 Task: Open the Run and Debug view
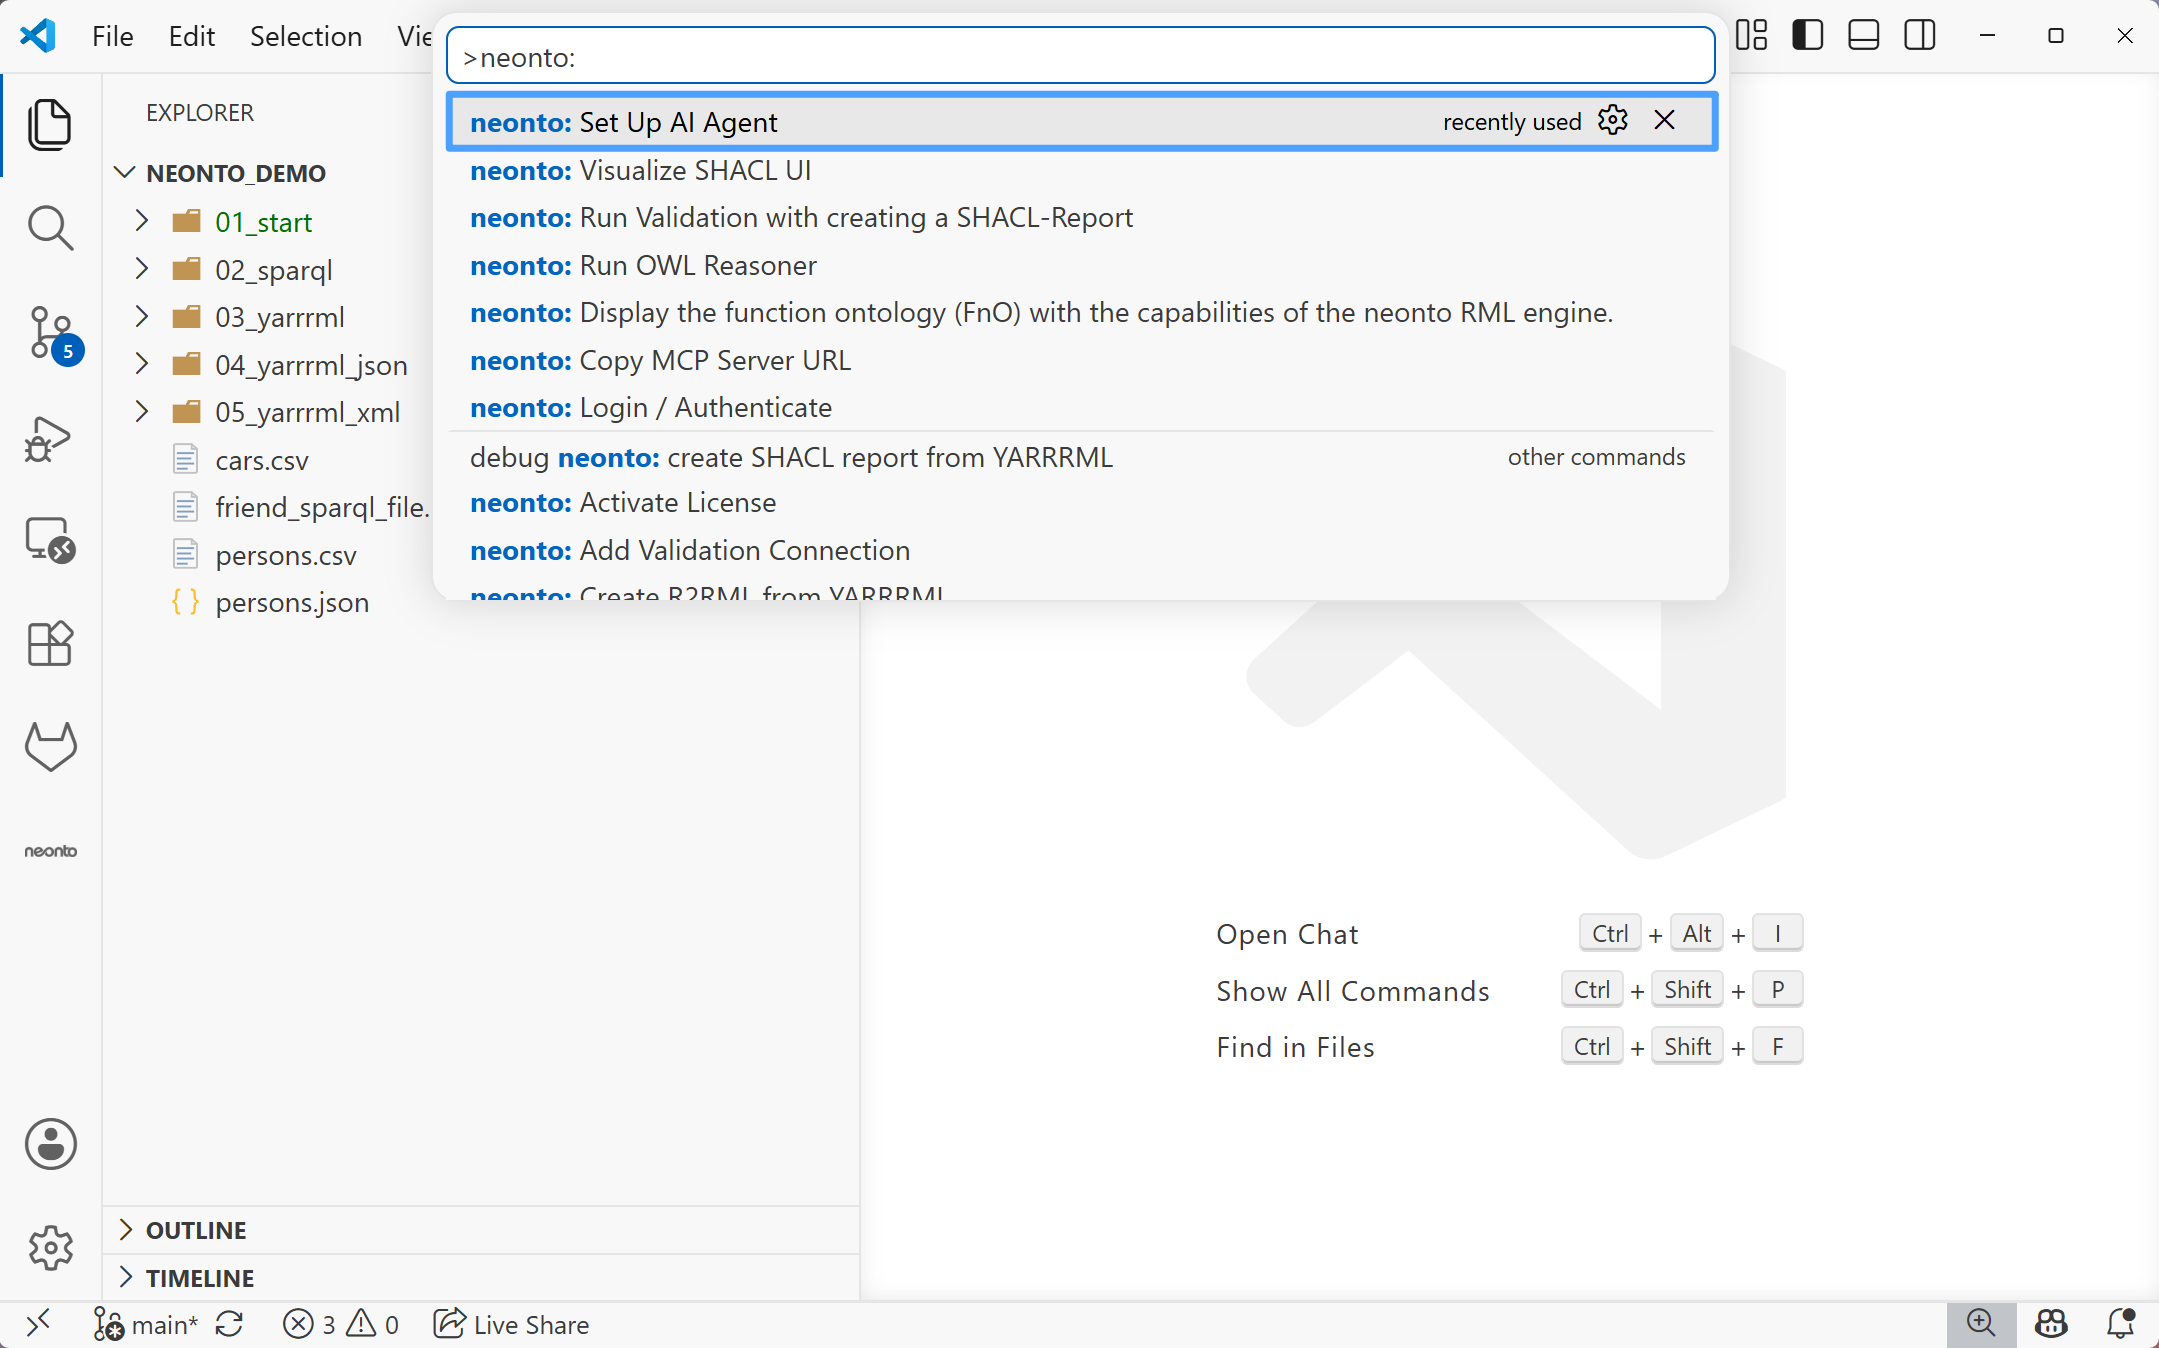tap(50, 439)
